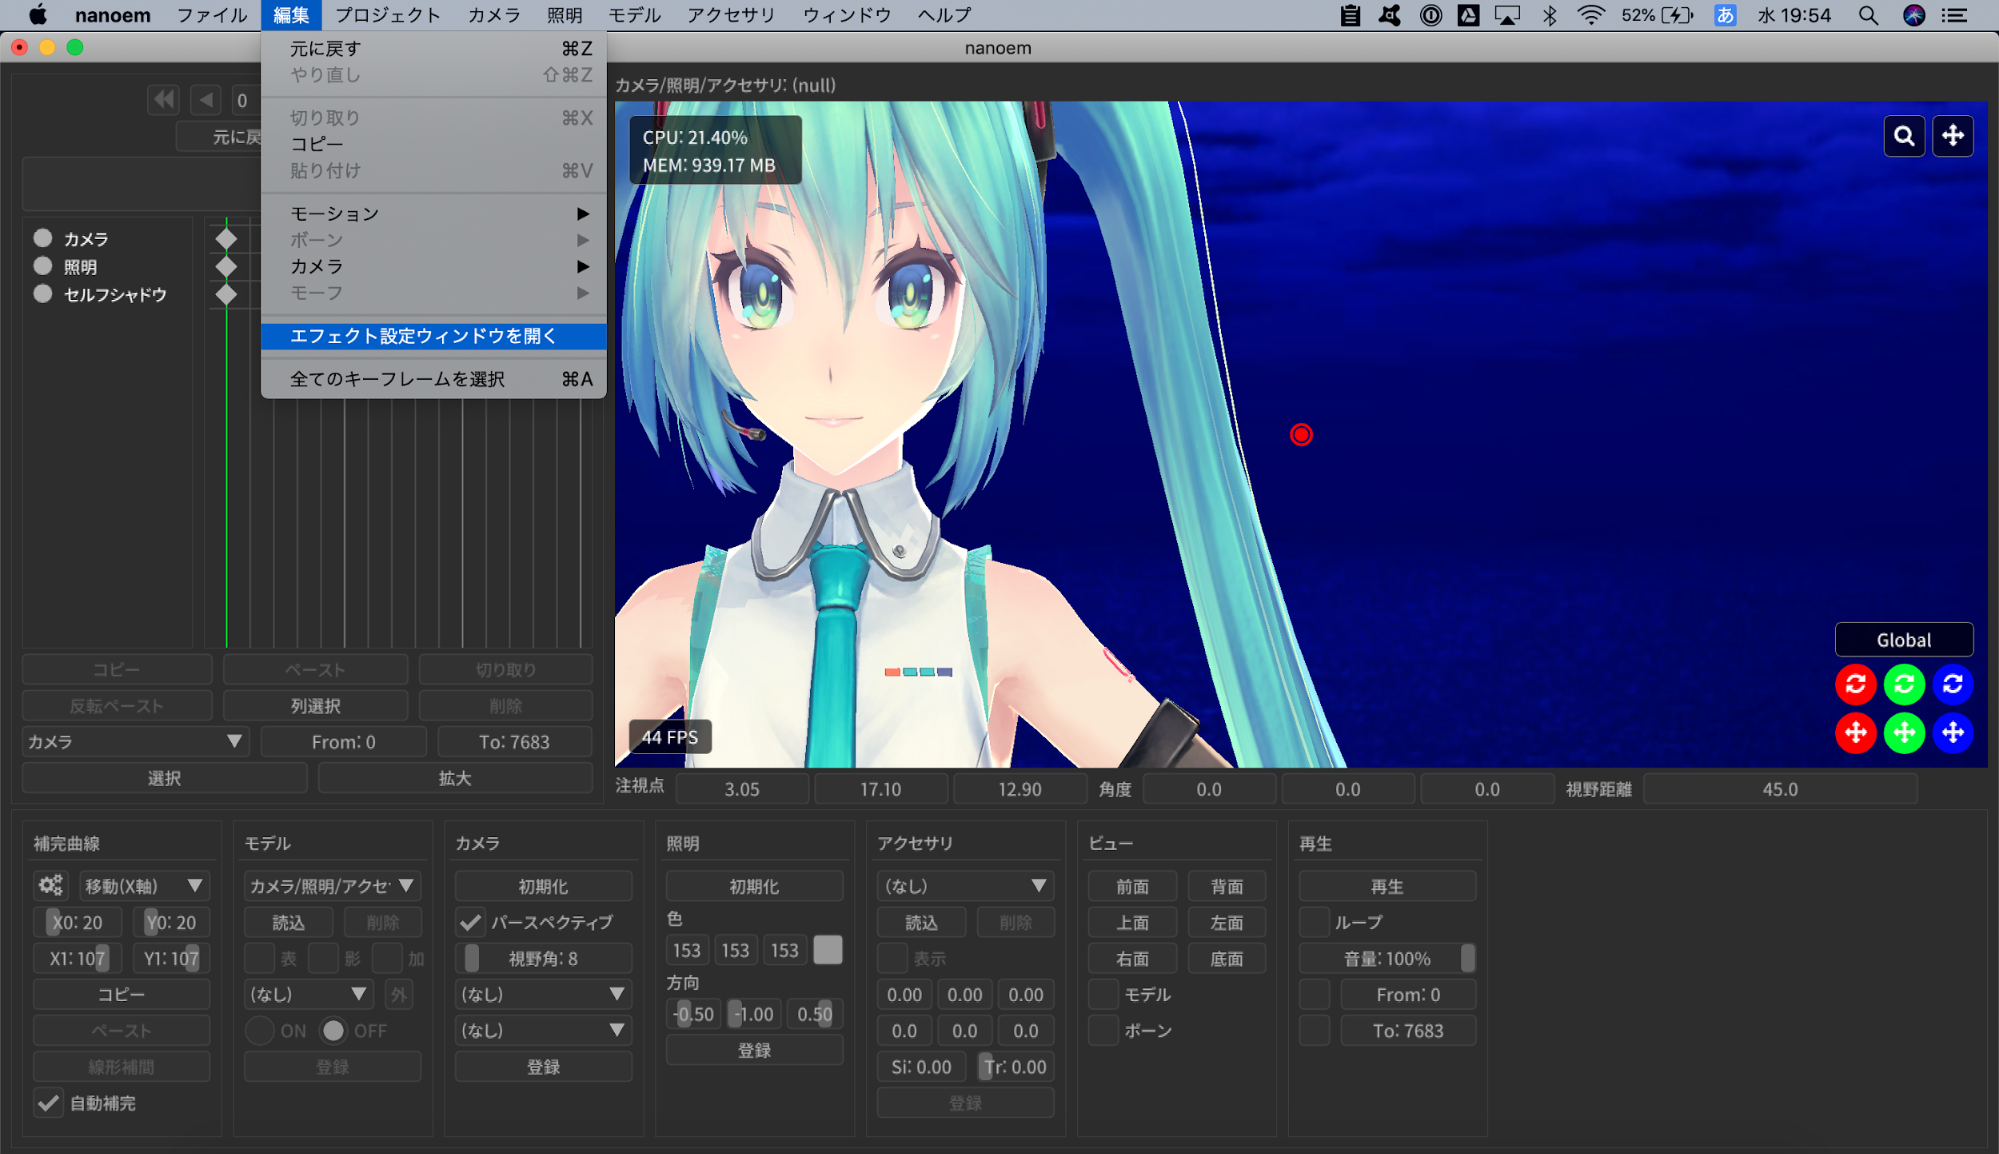Image resolution: width=1999 pixels, height=1154 pixels.
Task: Expand the モーション submenu
Action: [x=433, y=214]
